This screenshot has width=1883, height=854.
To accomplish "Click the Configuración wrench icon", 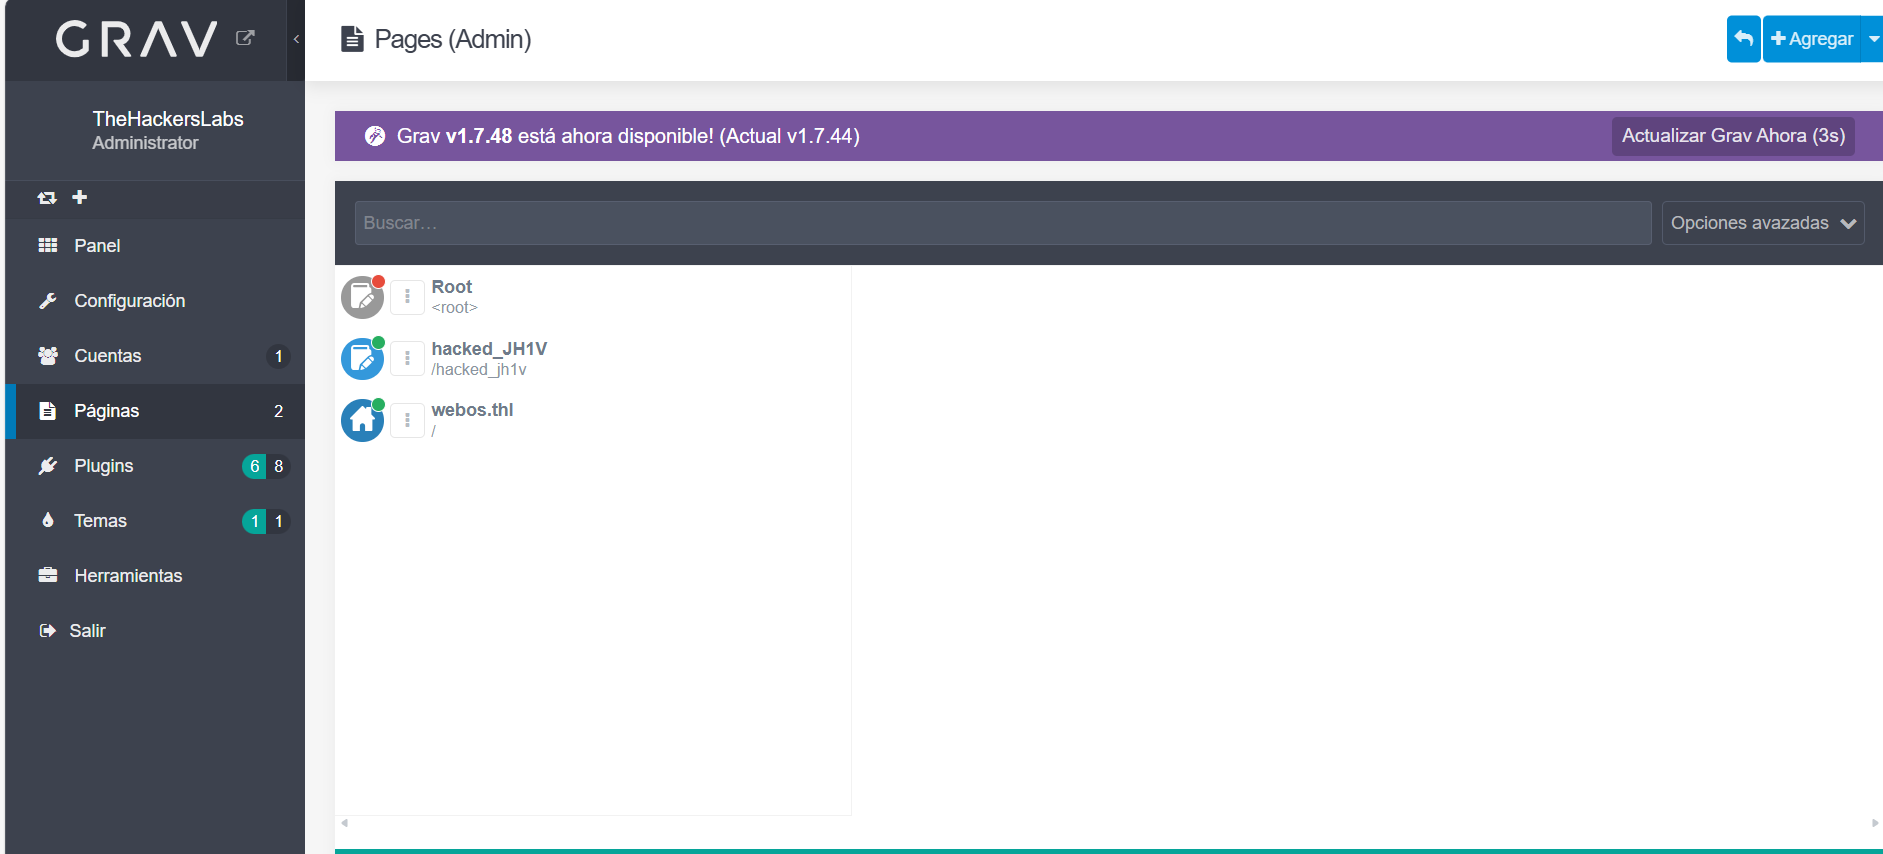I will coord(47,300).
